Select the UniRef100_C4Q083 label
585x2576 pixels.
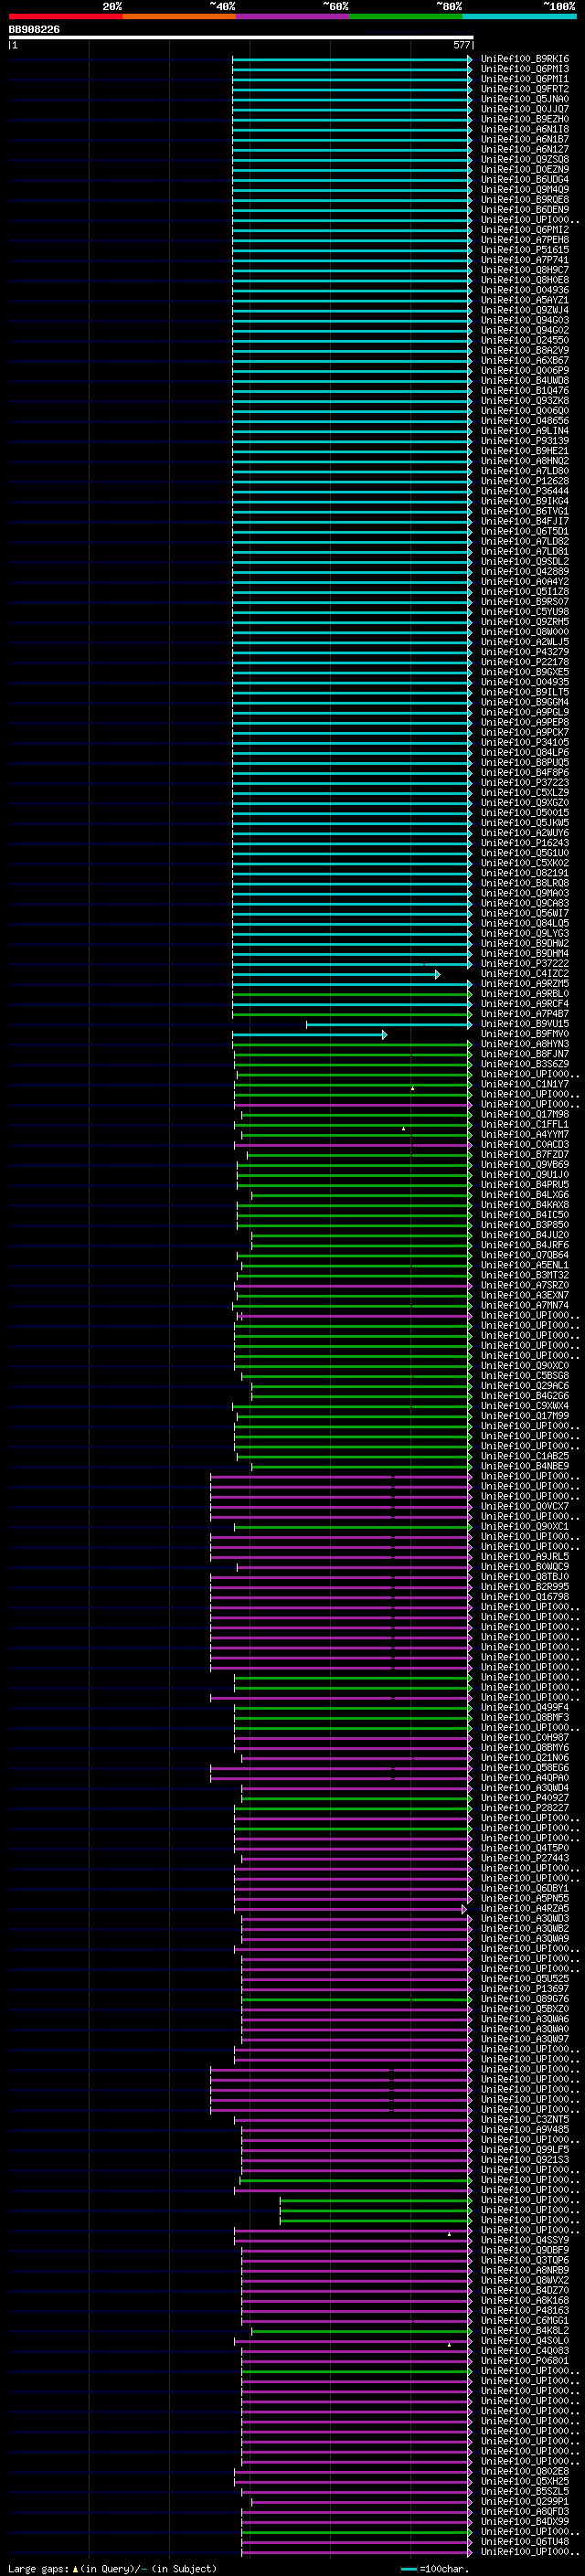point(525,2351)
